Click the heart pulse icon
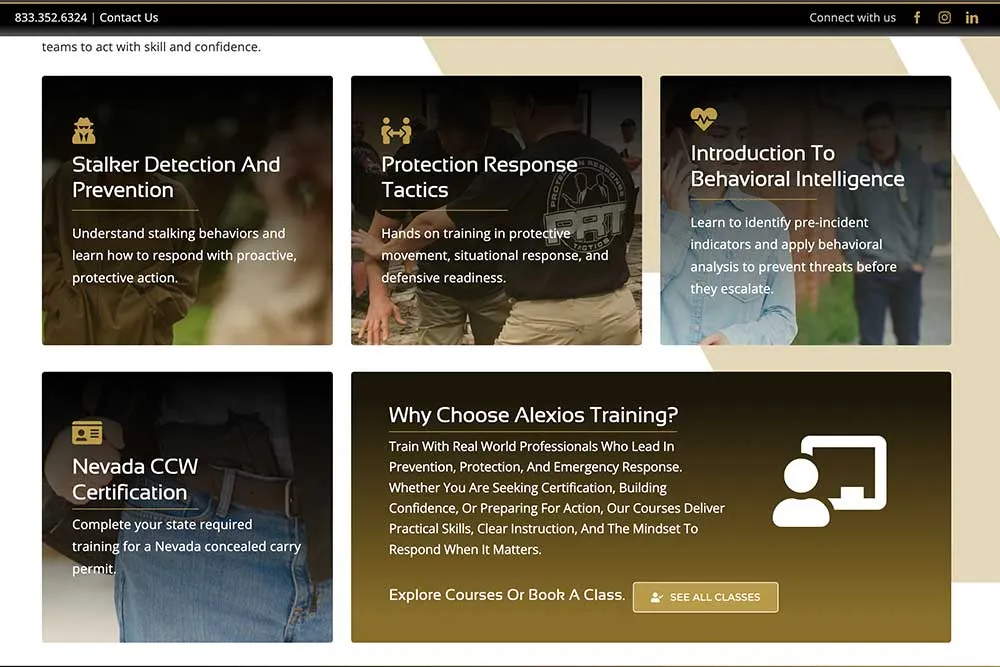 703,119
